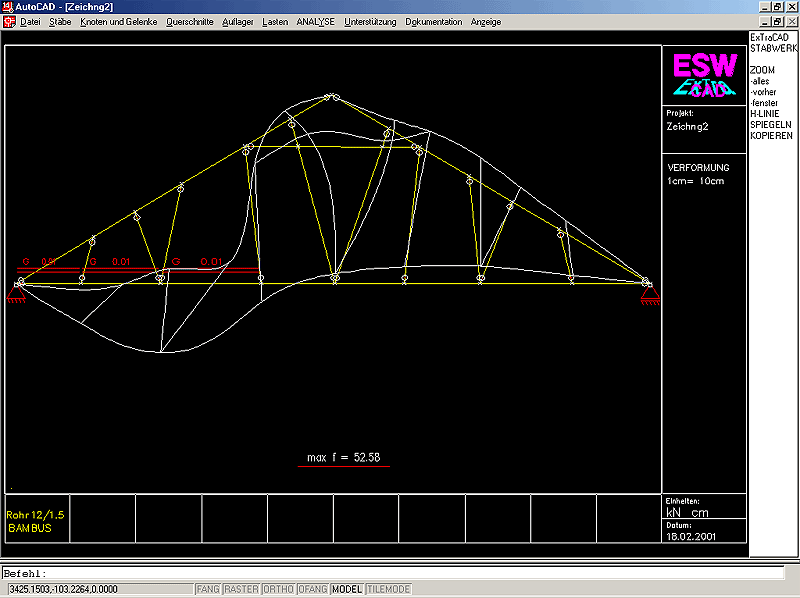Close the AutoCAD application window

pos(792,7)
